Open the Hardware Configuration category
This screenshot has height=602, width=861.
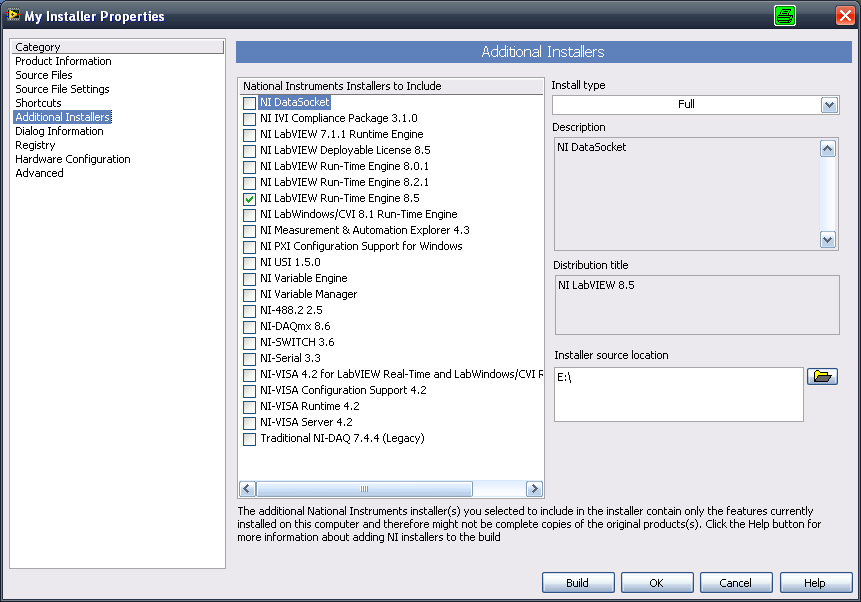[x=73, y=159]
